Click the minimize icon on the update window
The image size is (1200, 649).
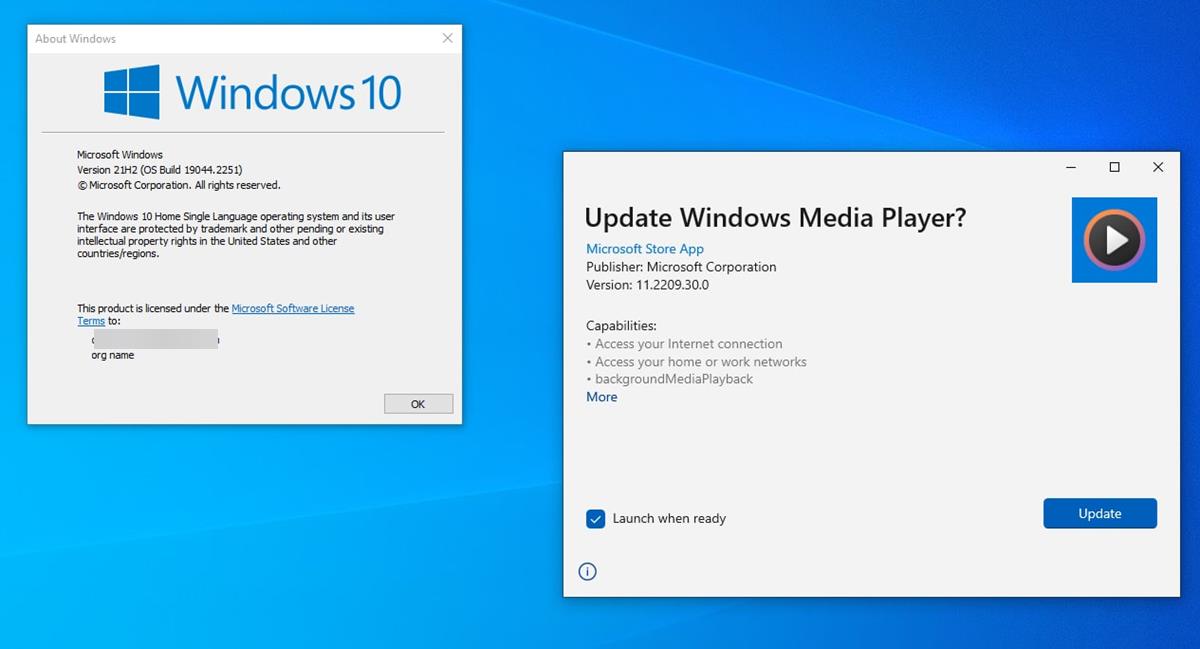[1070, 167]
